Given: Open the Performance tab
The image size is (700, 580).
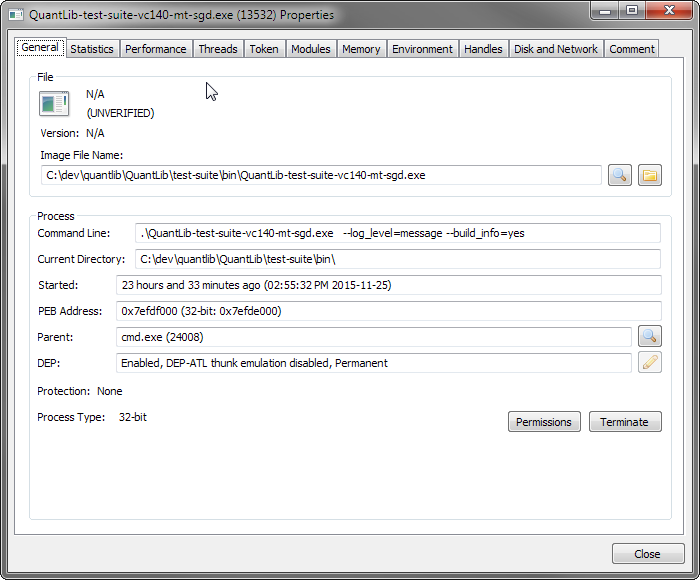Looking at the screenshot, I should click(155, 49).
